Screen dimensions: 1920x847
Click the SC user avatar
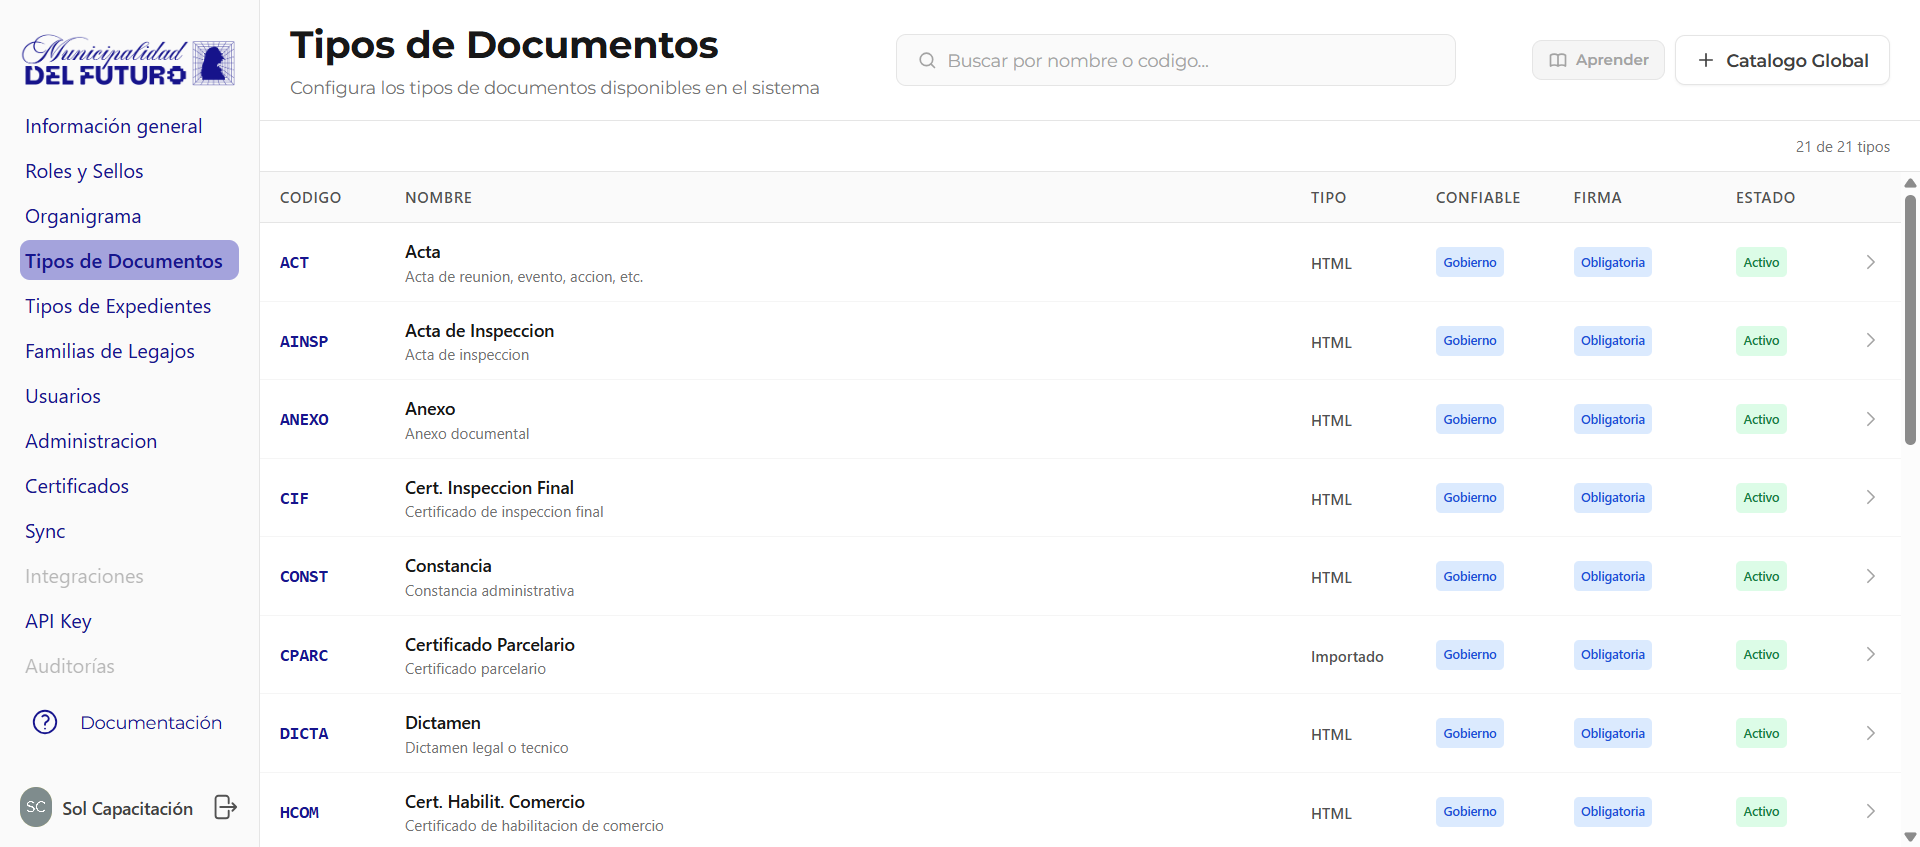point(36,807)
